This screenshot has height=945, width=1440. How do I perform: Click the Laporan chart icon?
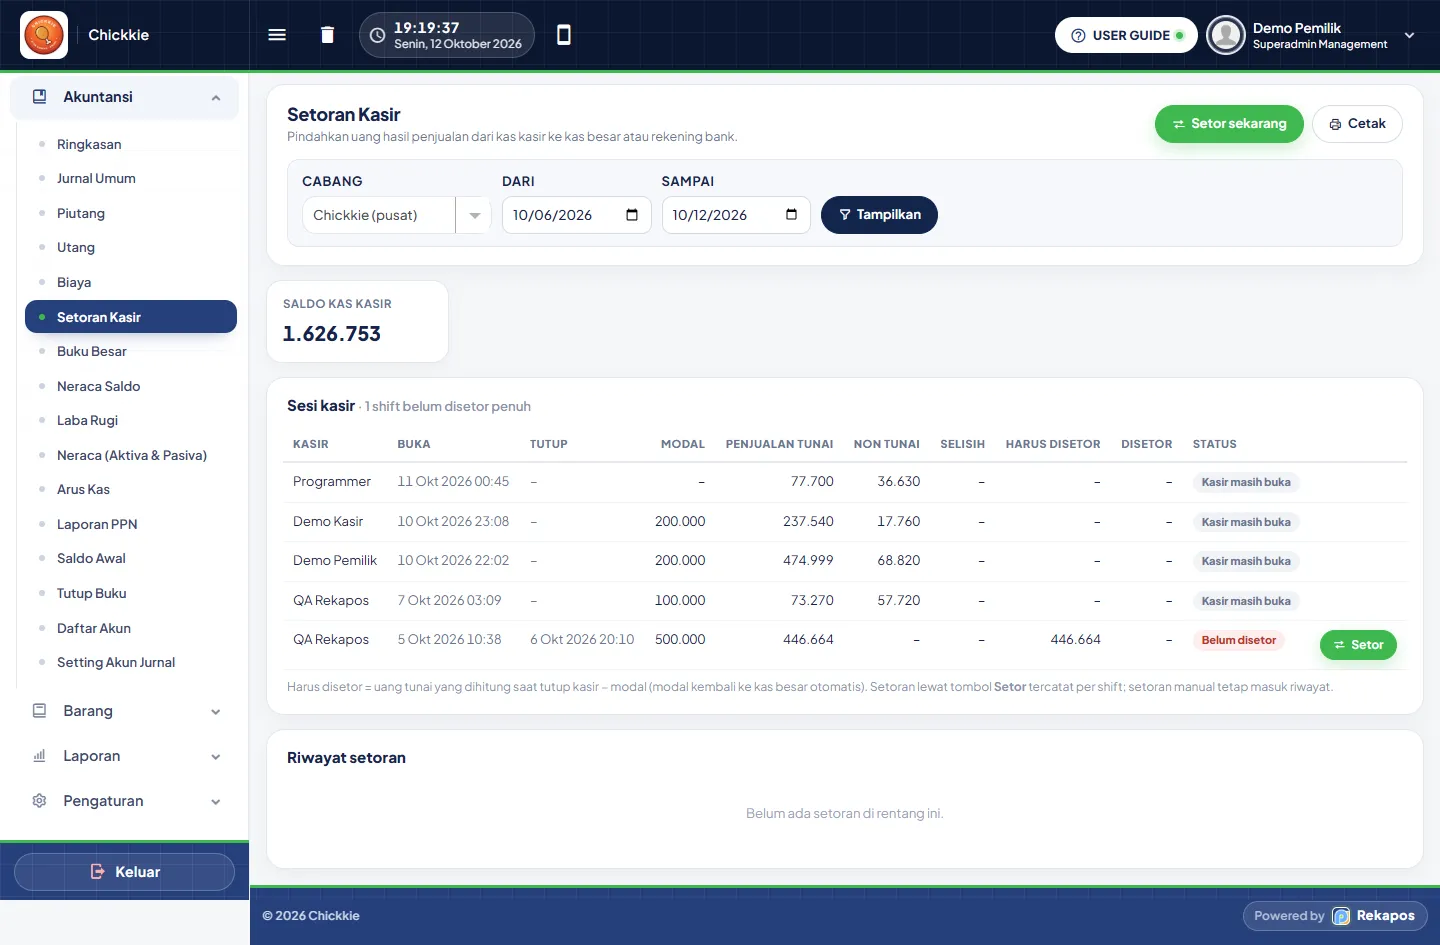(40, 756)
